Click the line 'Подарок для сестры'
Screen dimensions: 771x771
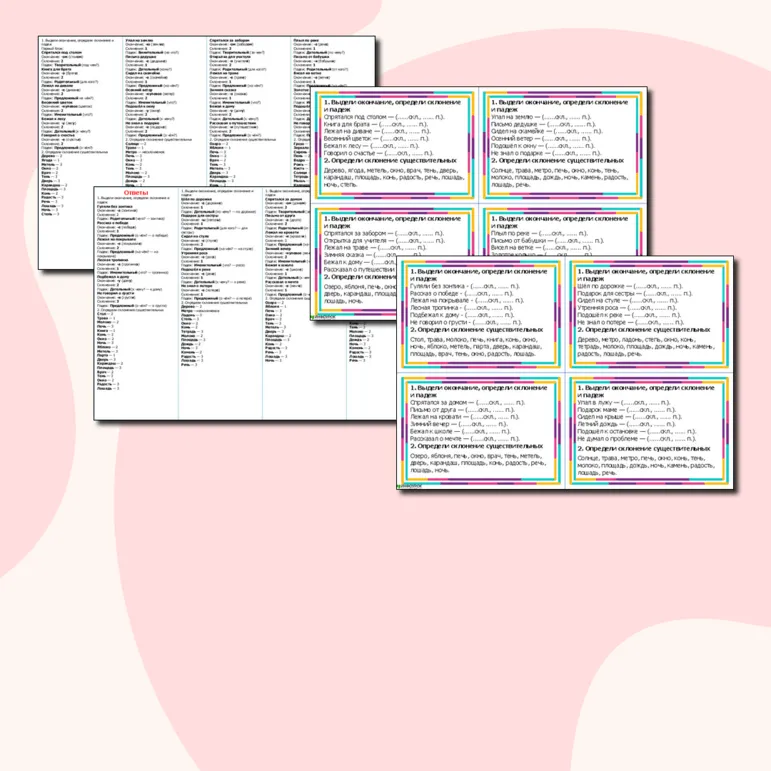635,293
